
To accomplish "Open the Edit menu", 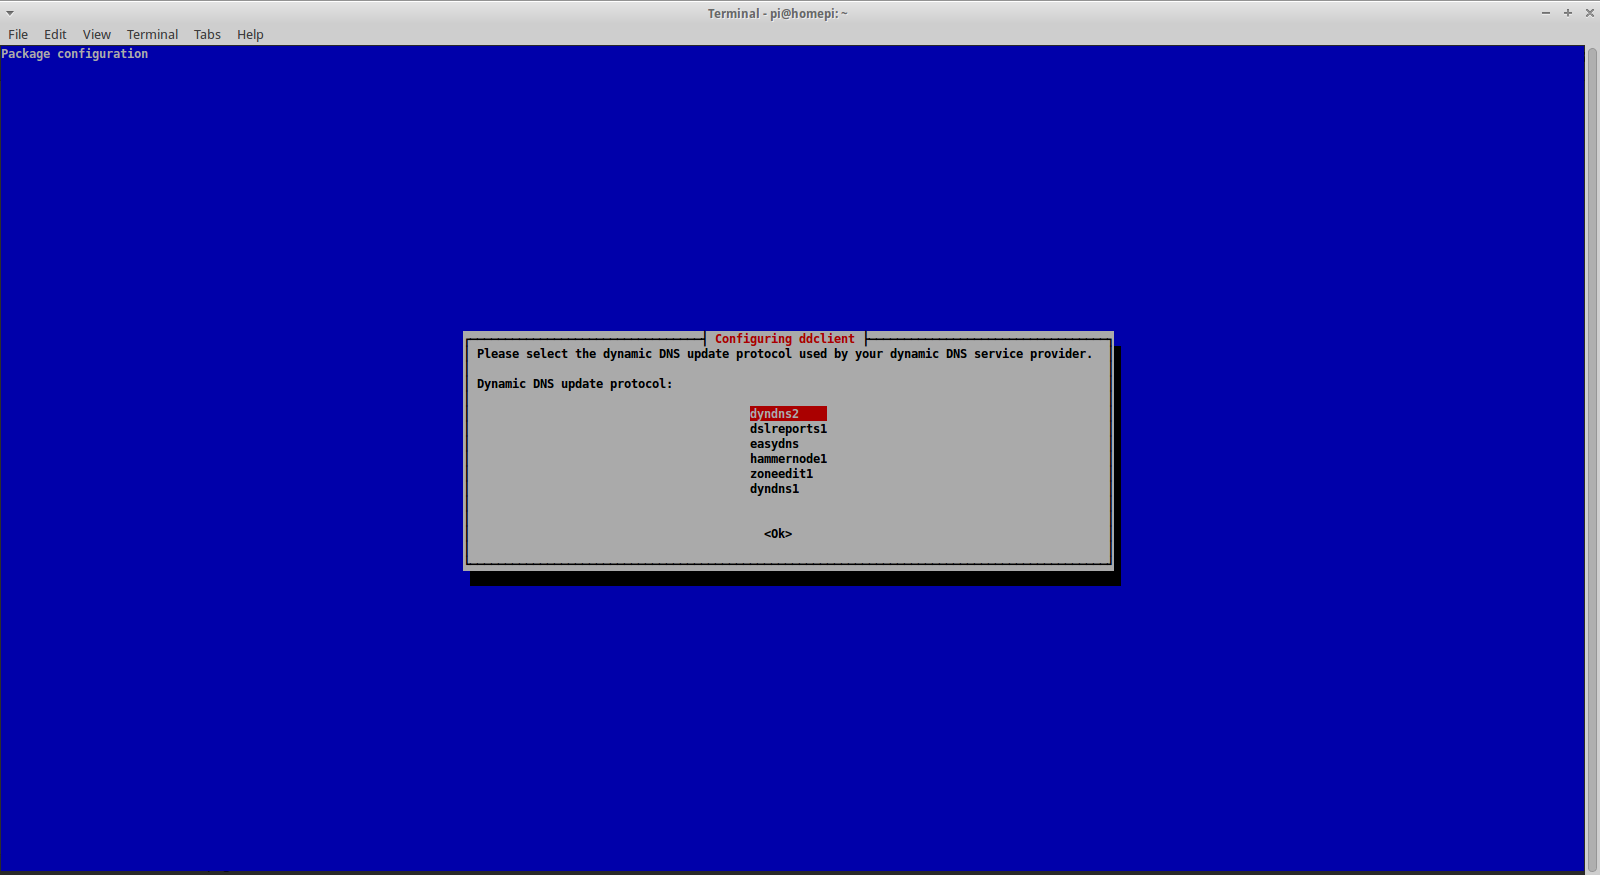I will point(55,34).
